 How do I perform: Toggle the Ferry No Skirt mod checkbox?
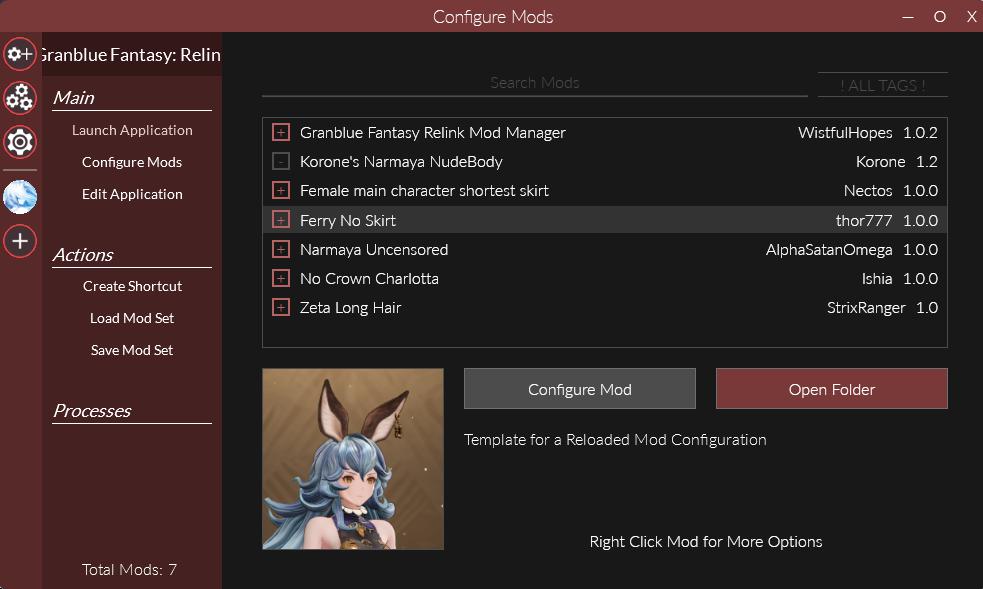pyautogui.click(x=281, y=220)
